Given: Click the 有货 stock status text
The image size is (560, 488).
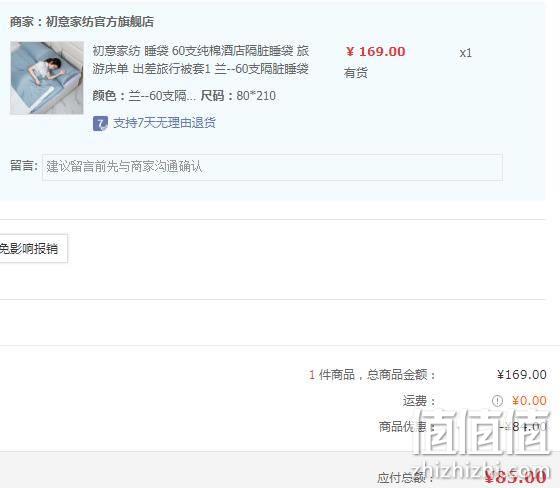Looking at the screenshot, I should click(356, 73).
